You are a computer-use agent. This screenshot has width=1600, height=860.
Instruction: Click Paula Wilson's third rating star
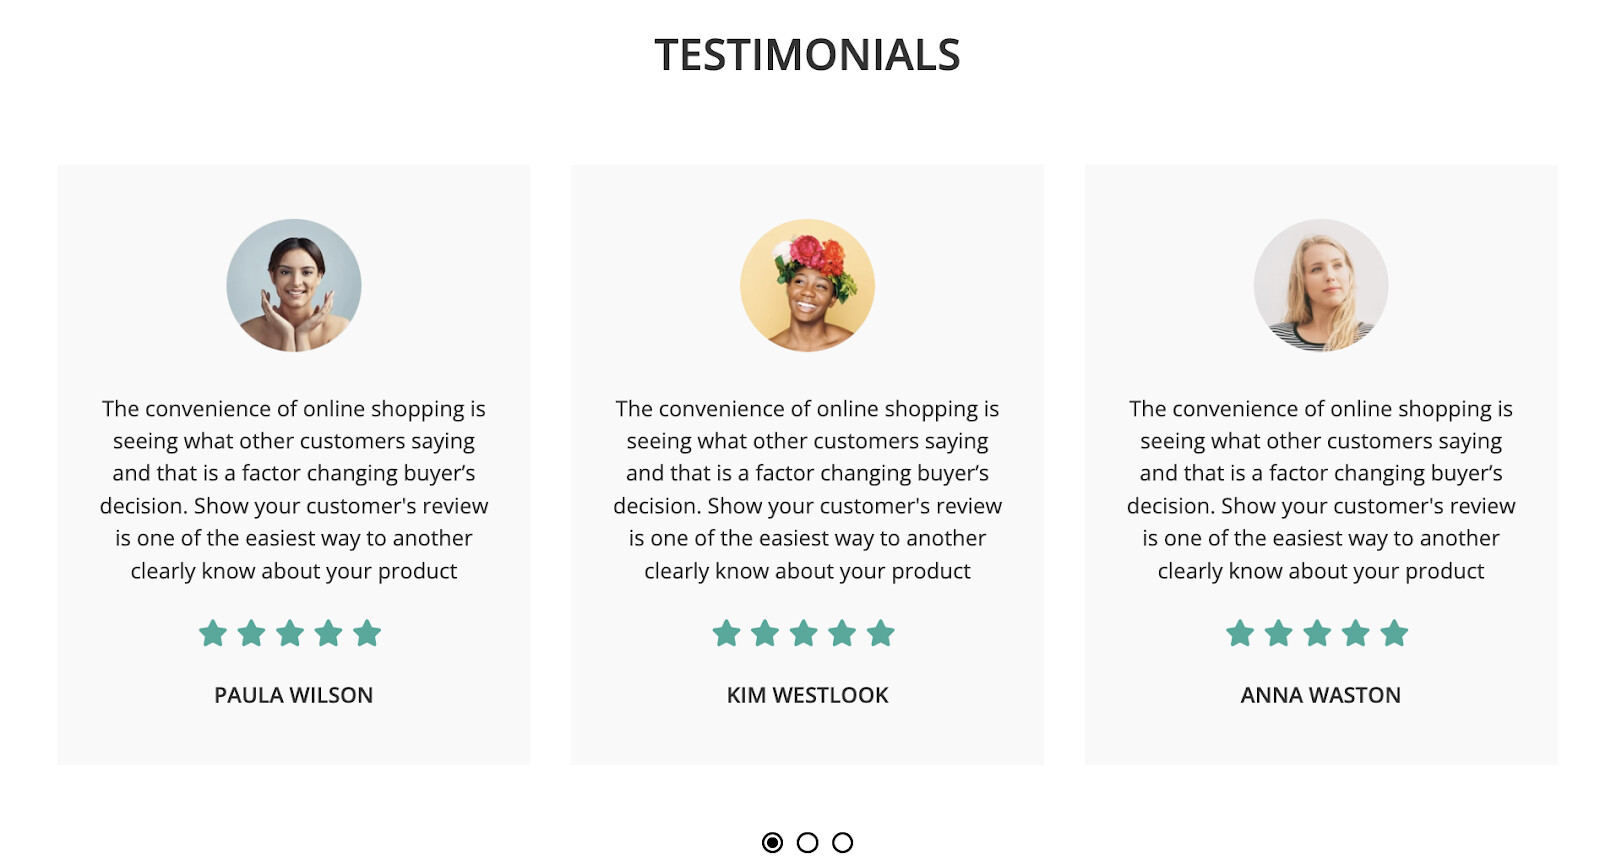click(290, 633)
